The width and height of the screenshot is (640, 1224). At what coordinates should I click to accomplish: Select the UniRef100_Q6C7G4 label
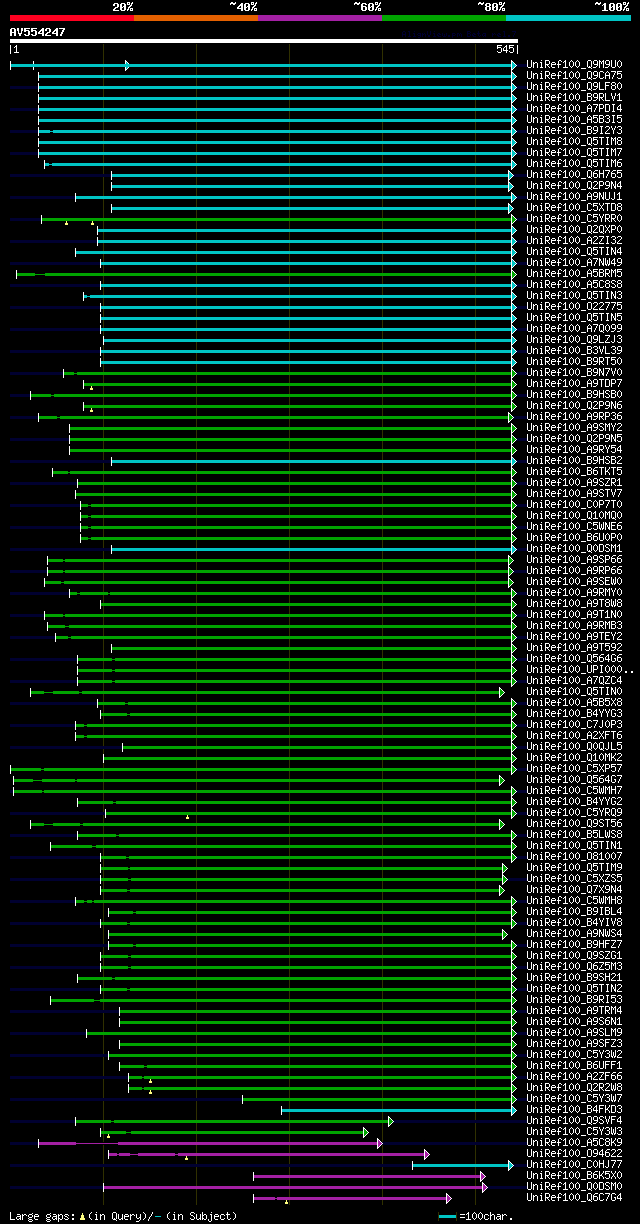click(574, 1198)
